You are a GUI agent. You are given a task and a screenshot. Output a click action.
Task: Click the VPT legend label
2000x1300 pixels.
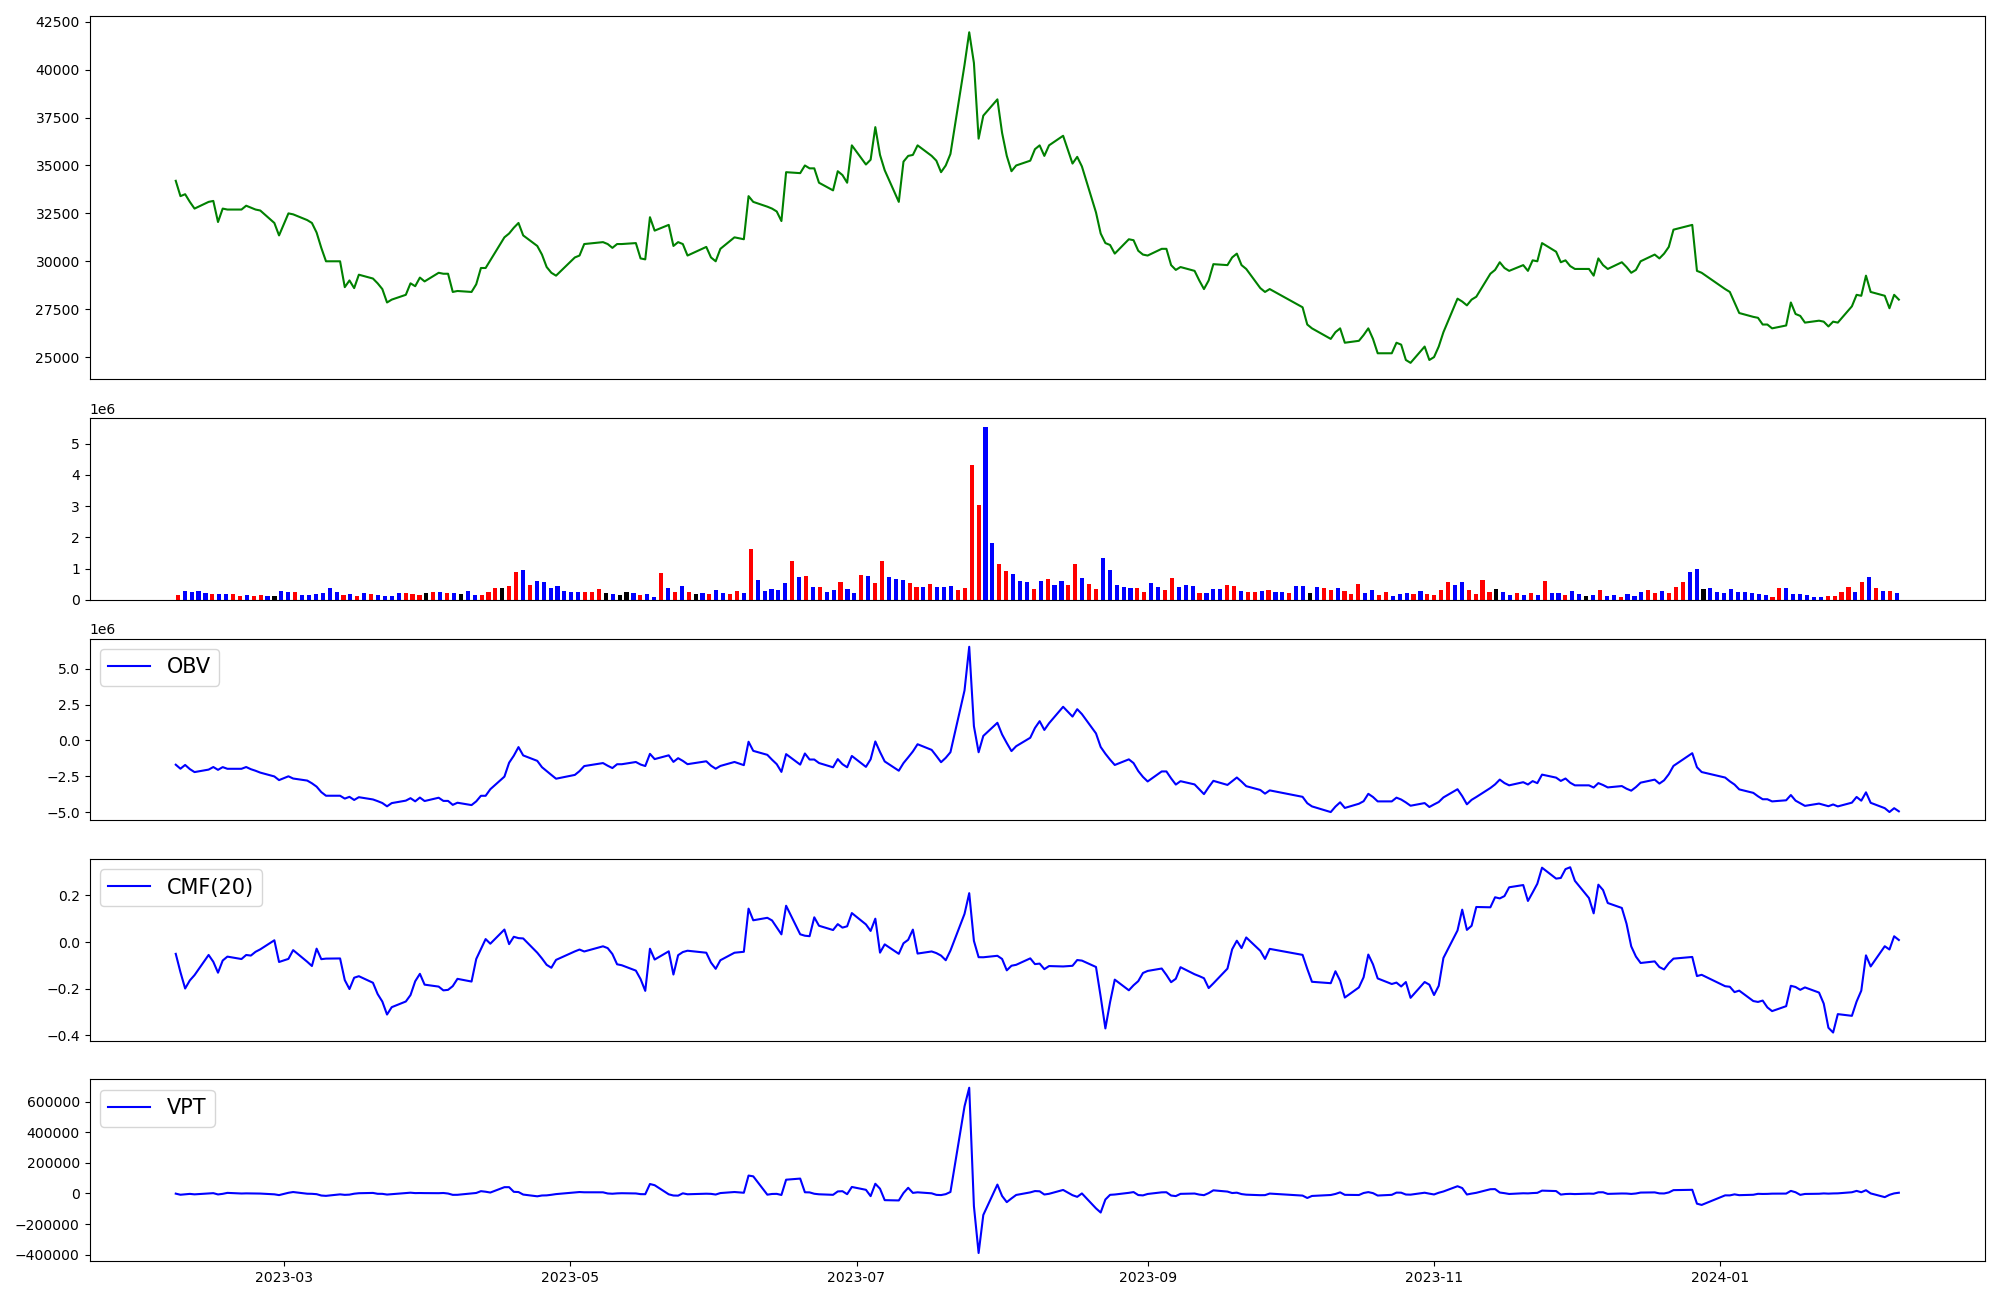pos(186,1107)
